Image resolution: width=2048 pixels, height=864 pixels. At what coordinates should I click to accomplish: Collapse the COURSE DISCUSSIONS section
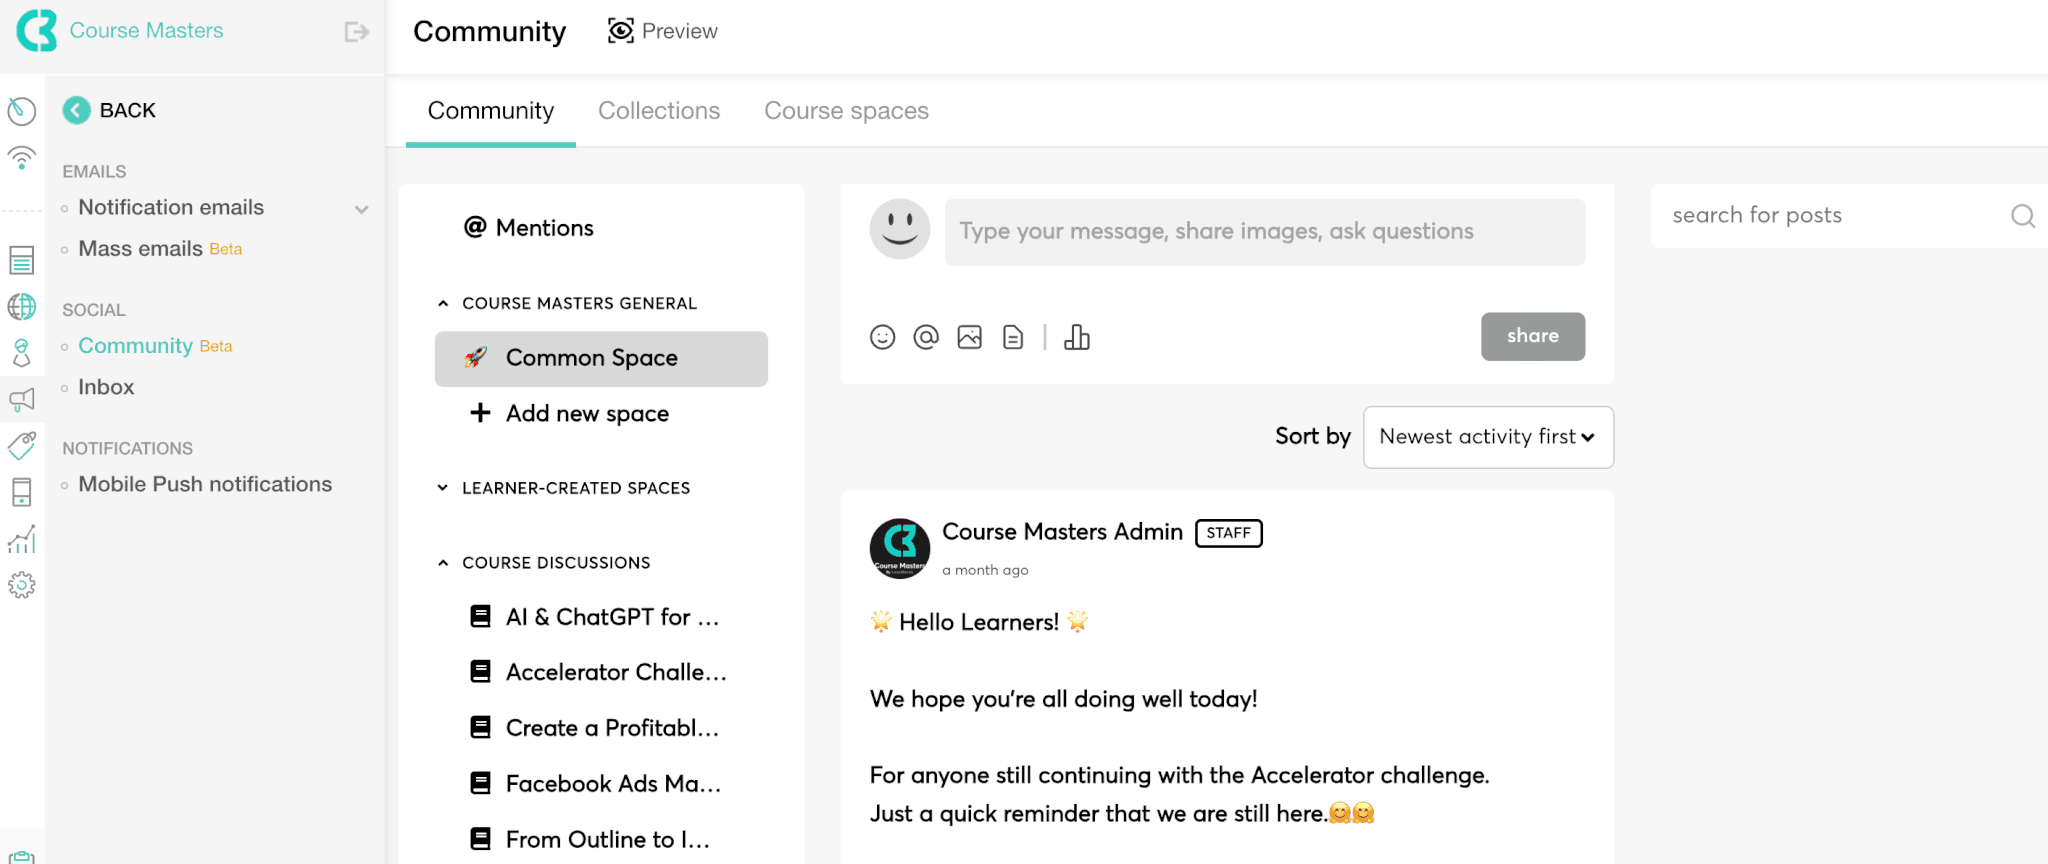(x=443, y=563)
